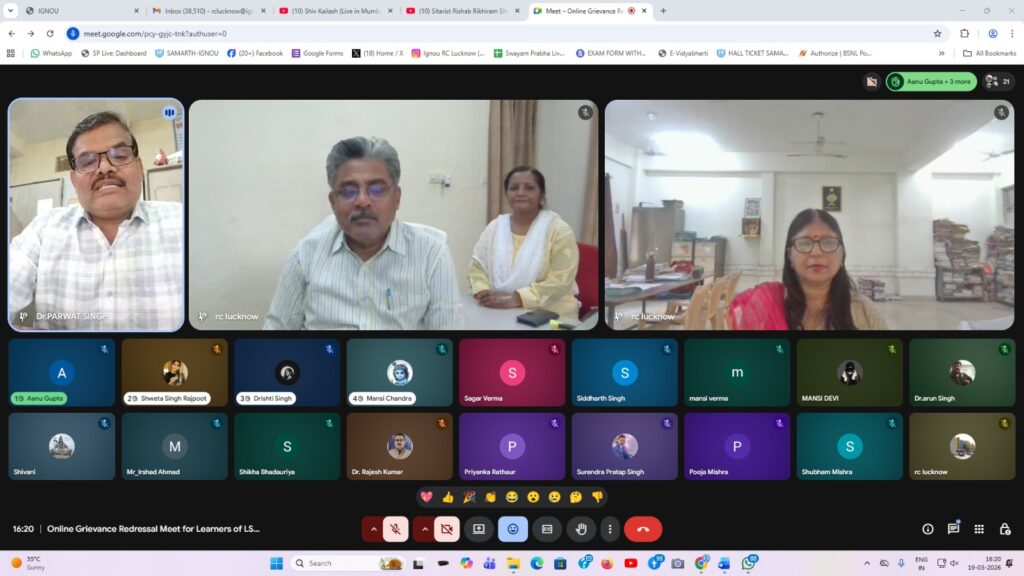Close the emoji reactions bar with the smiley button
The height and width of the screenshot is (576, 1024).
click(x=513, y=529)
